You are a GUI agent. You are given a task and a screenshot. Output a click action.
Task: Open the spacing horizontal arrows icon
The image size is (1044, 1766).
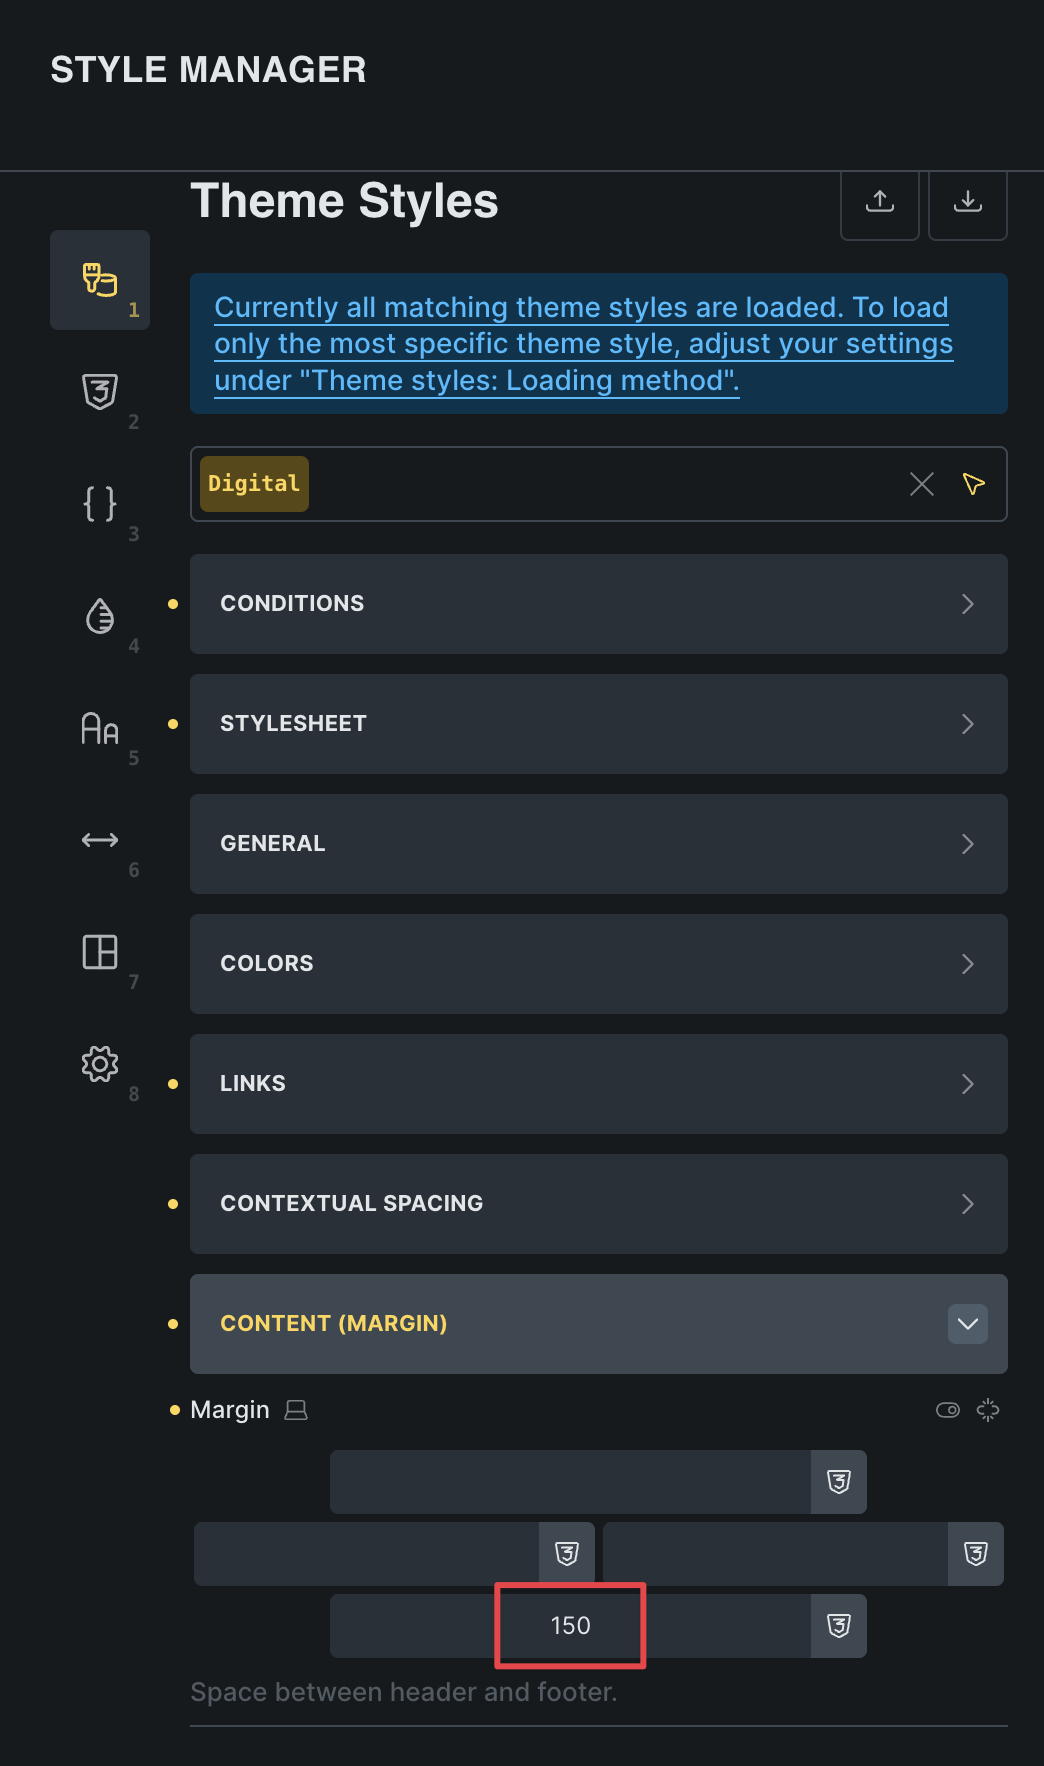100,840
